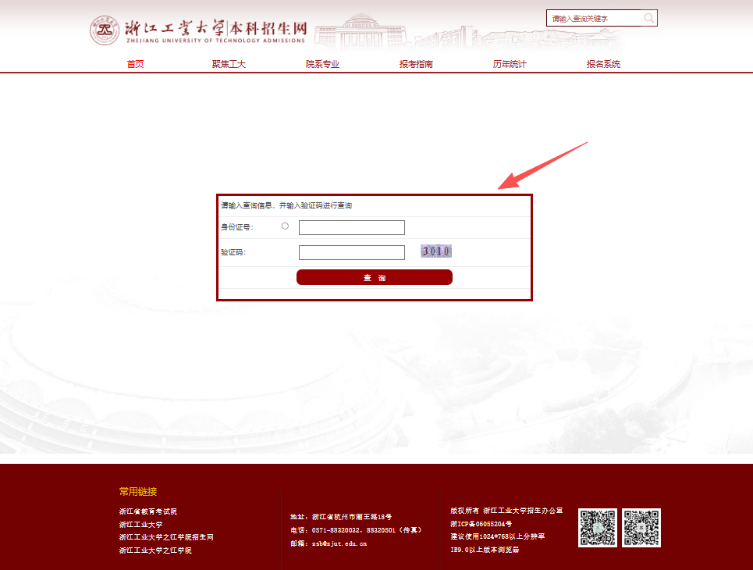Click the 验证码 label
The height and width of the screenshot is (570, 753).
pyautogui.click(x=233, y=252)
